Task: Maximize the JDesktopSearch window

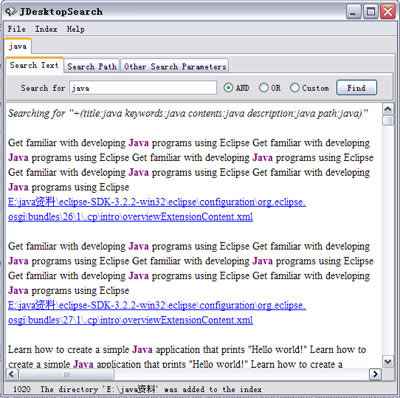Action: (371, 12)
